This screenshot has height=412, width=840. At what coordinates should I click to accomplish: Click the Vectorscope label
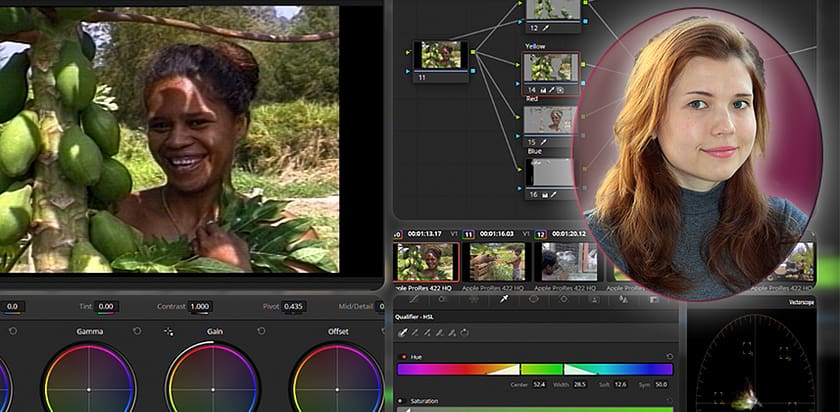coord(801,303)
